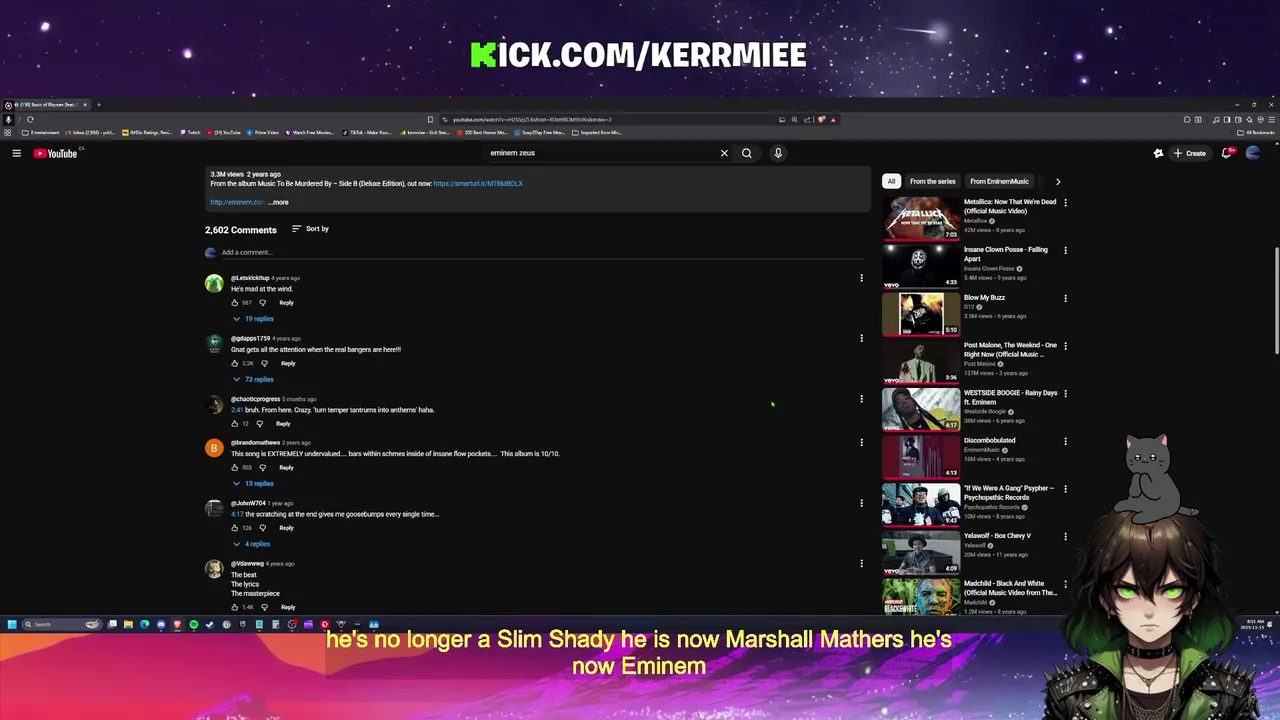Open options menu for @Letskickitup comment
Screen dimensions: 1280x720
[x=861, y=278]
